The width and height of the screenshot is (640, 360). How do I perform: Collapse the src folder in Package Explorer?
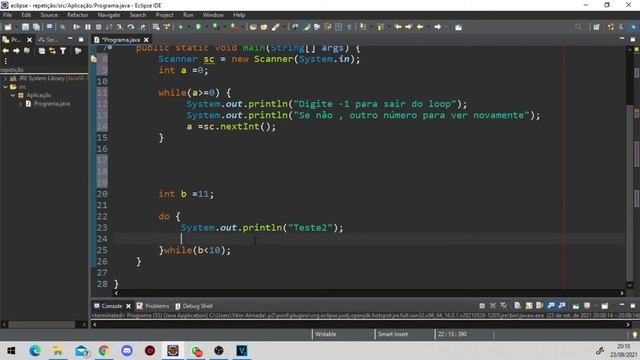click(x=5, y=87)
